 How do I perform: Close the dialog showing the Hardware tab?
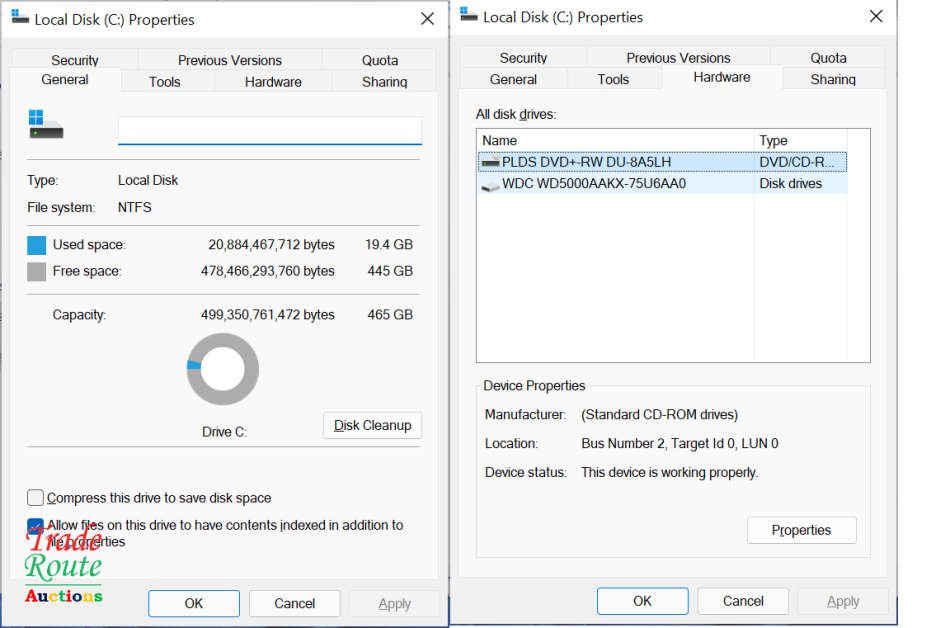point(876,17)
